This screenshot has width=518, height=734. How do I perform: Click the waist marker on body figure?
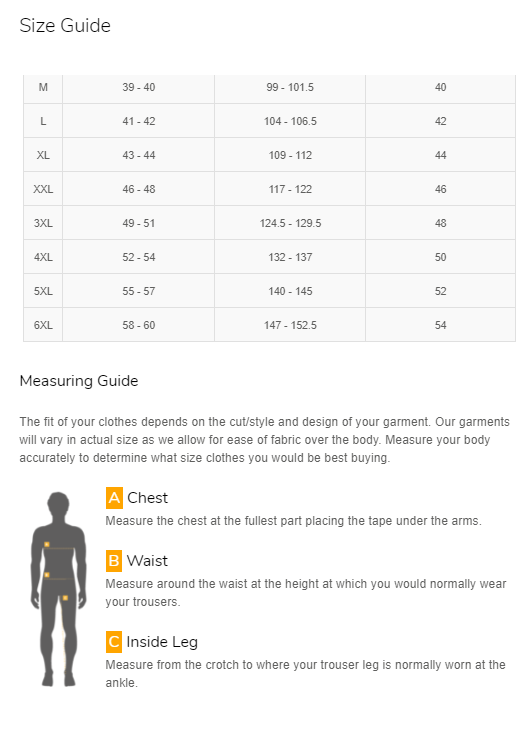(47, 575)
